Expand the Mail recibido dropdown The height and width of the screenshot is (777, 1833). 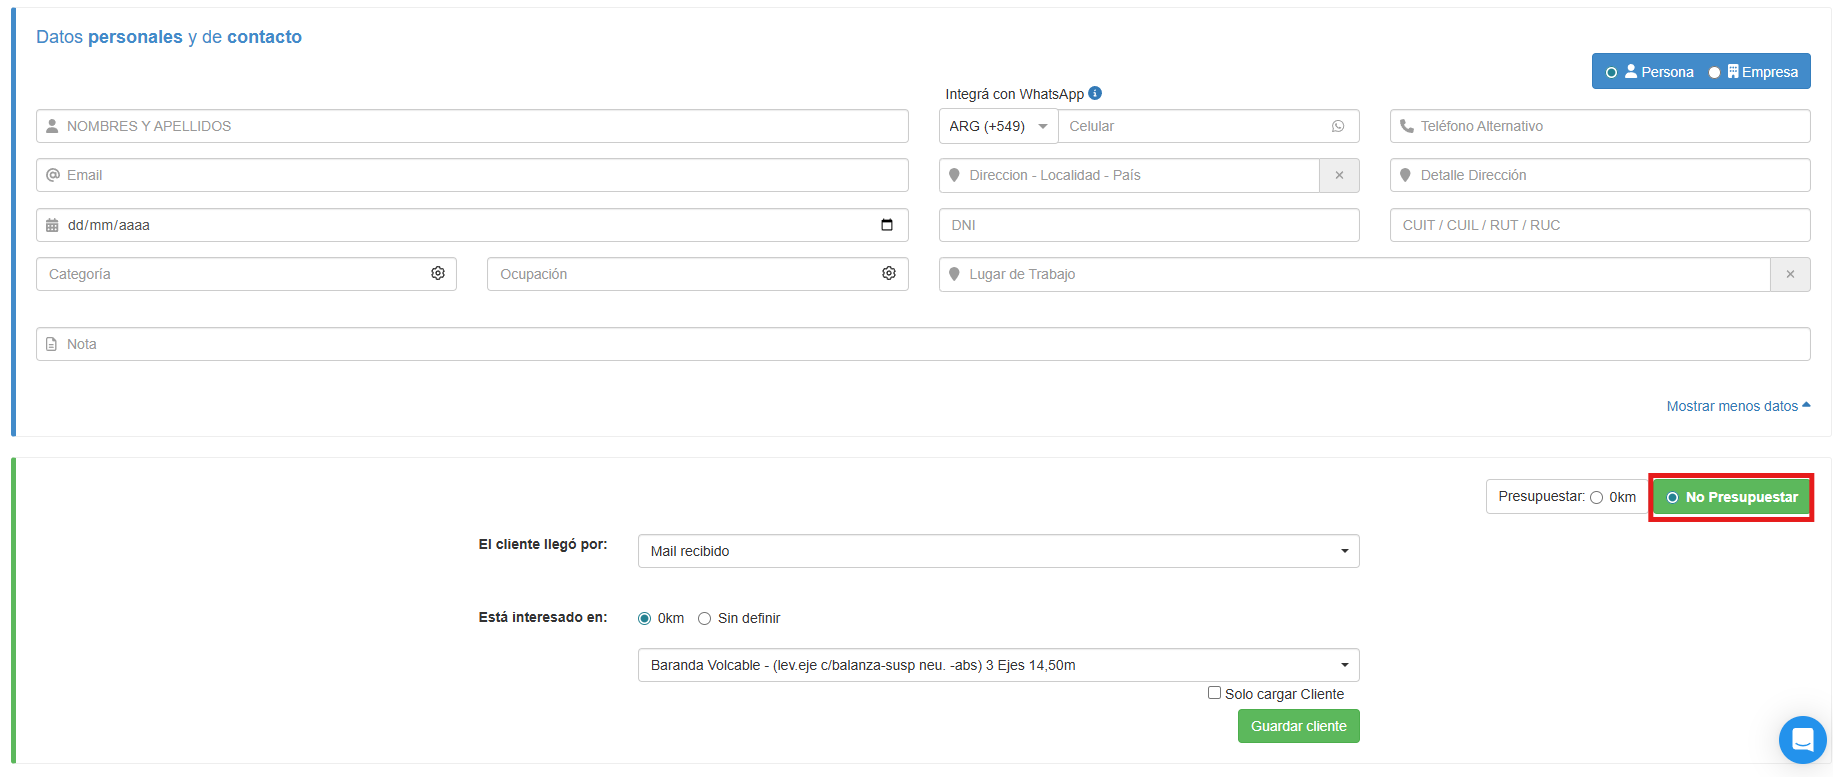[997, 551]
